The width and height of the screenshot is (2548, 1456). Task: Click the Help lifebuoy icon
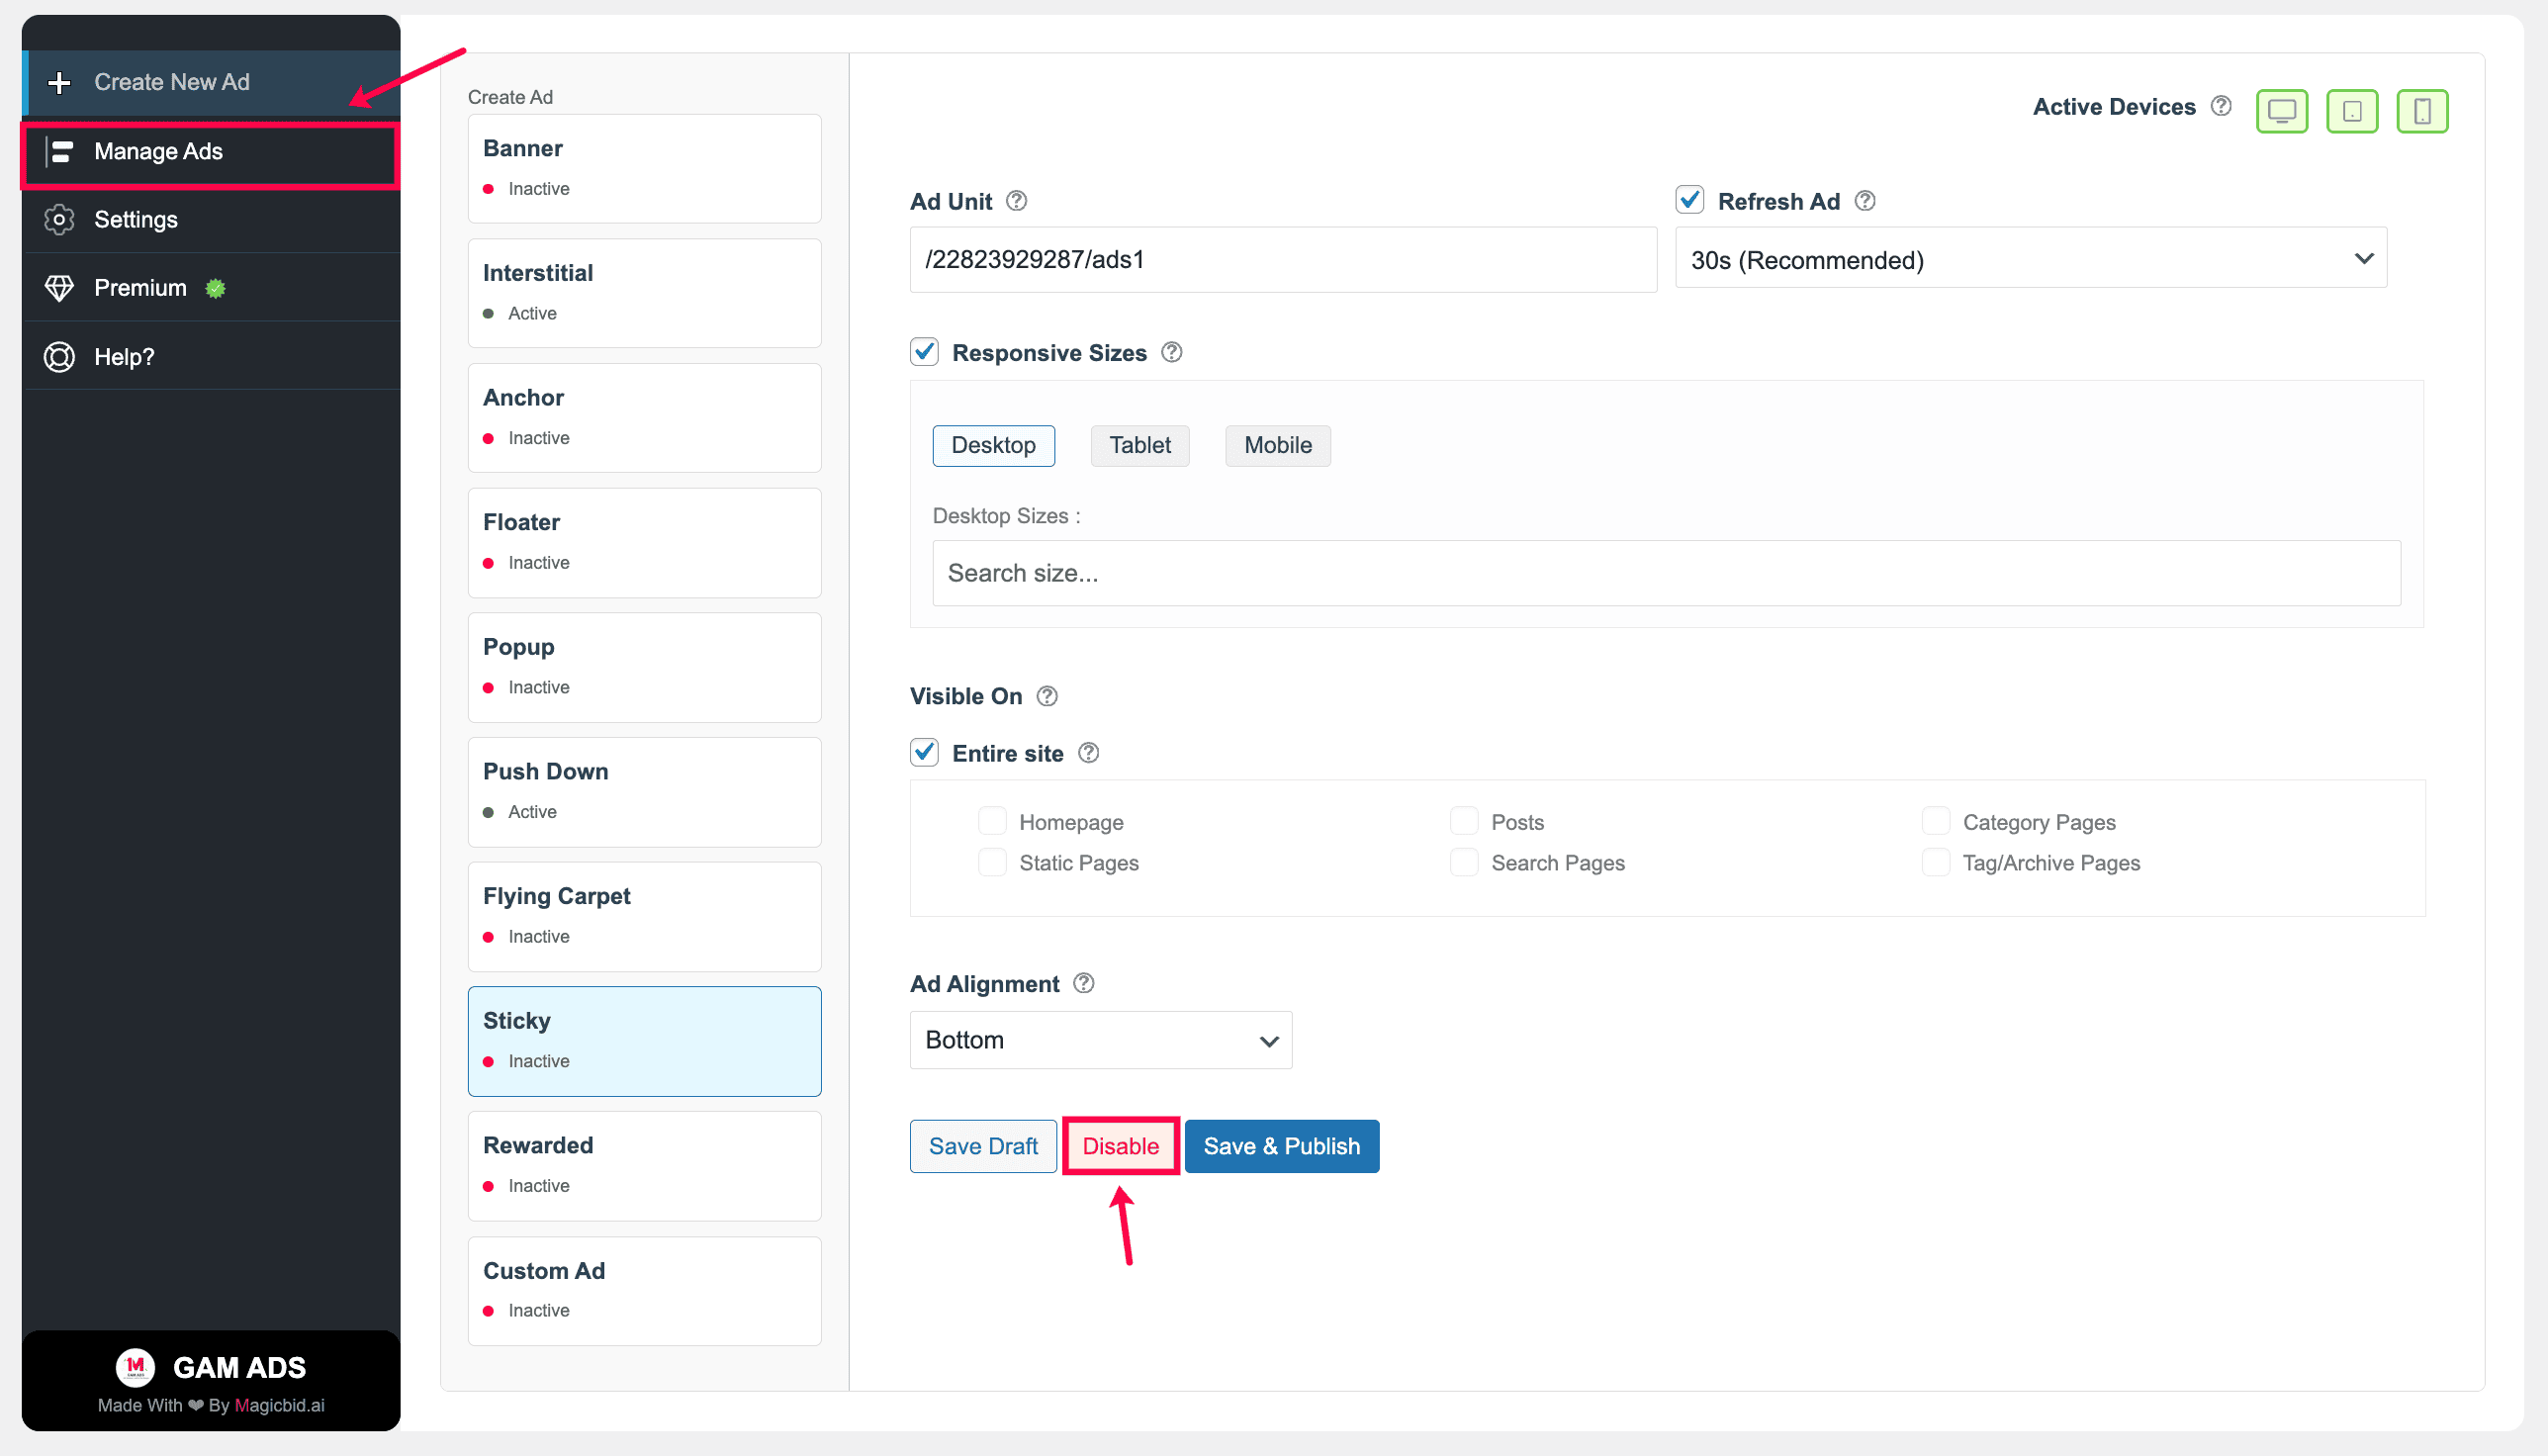tap(60, 357)
